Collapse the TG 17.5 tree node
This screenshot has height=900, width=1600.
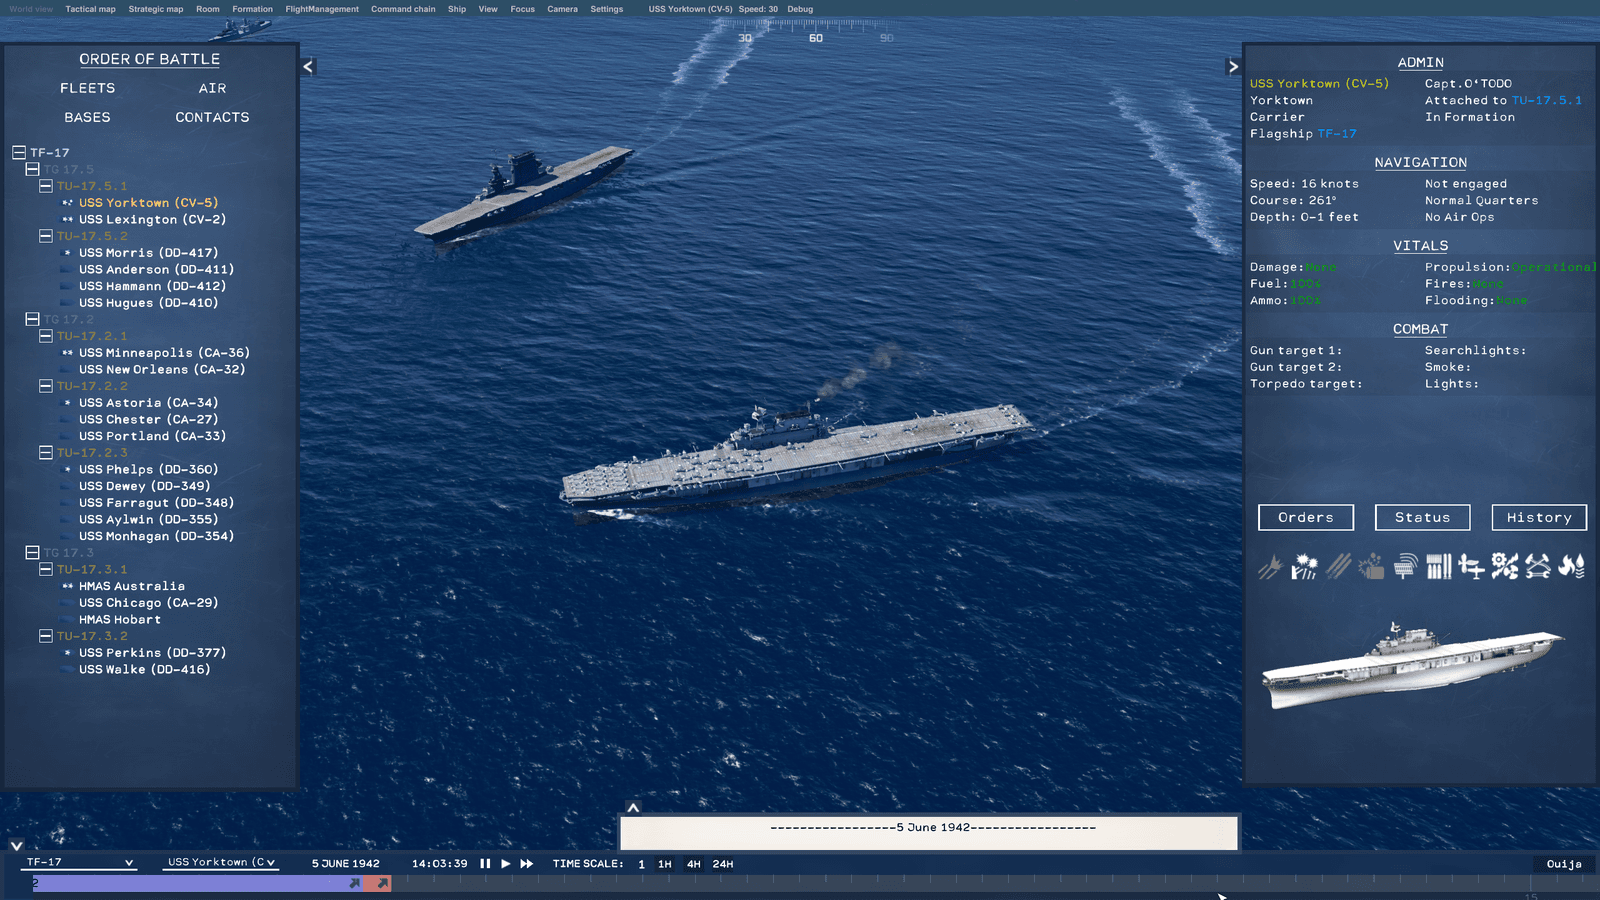click(x=32, y=170)
